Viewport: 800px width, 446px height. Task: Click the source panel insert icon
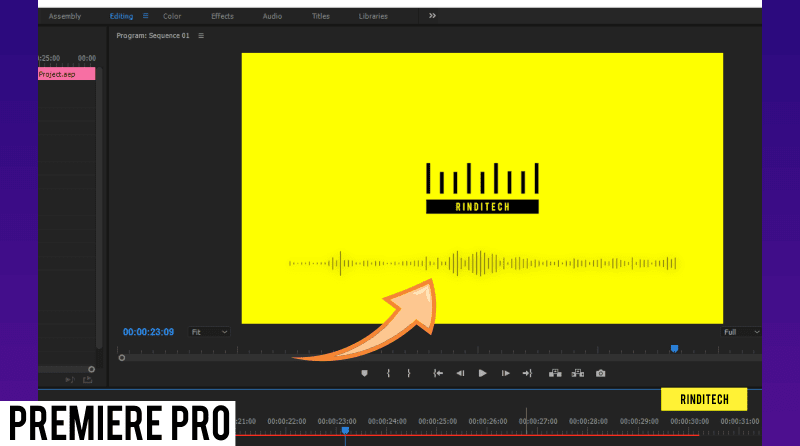70,380
